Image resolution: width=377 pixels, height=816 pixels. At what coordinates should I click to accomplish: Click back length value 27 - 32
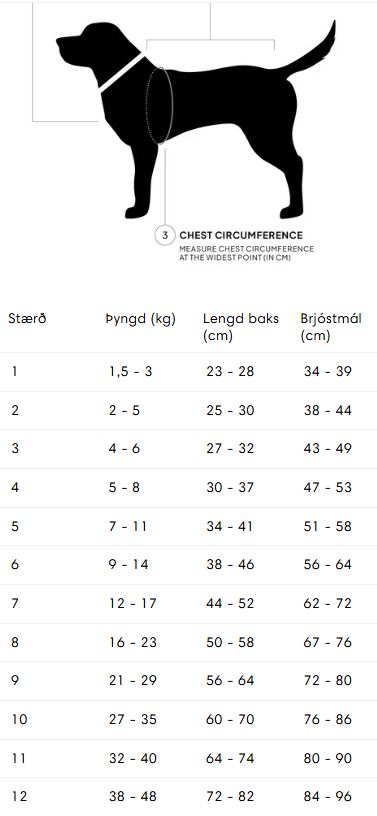coord(231,449)
